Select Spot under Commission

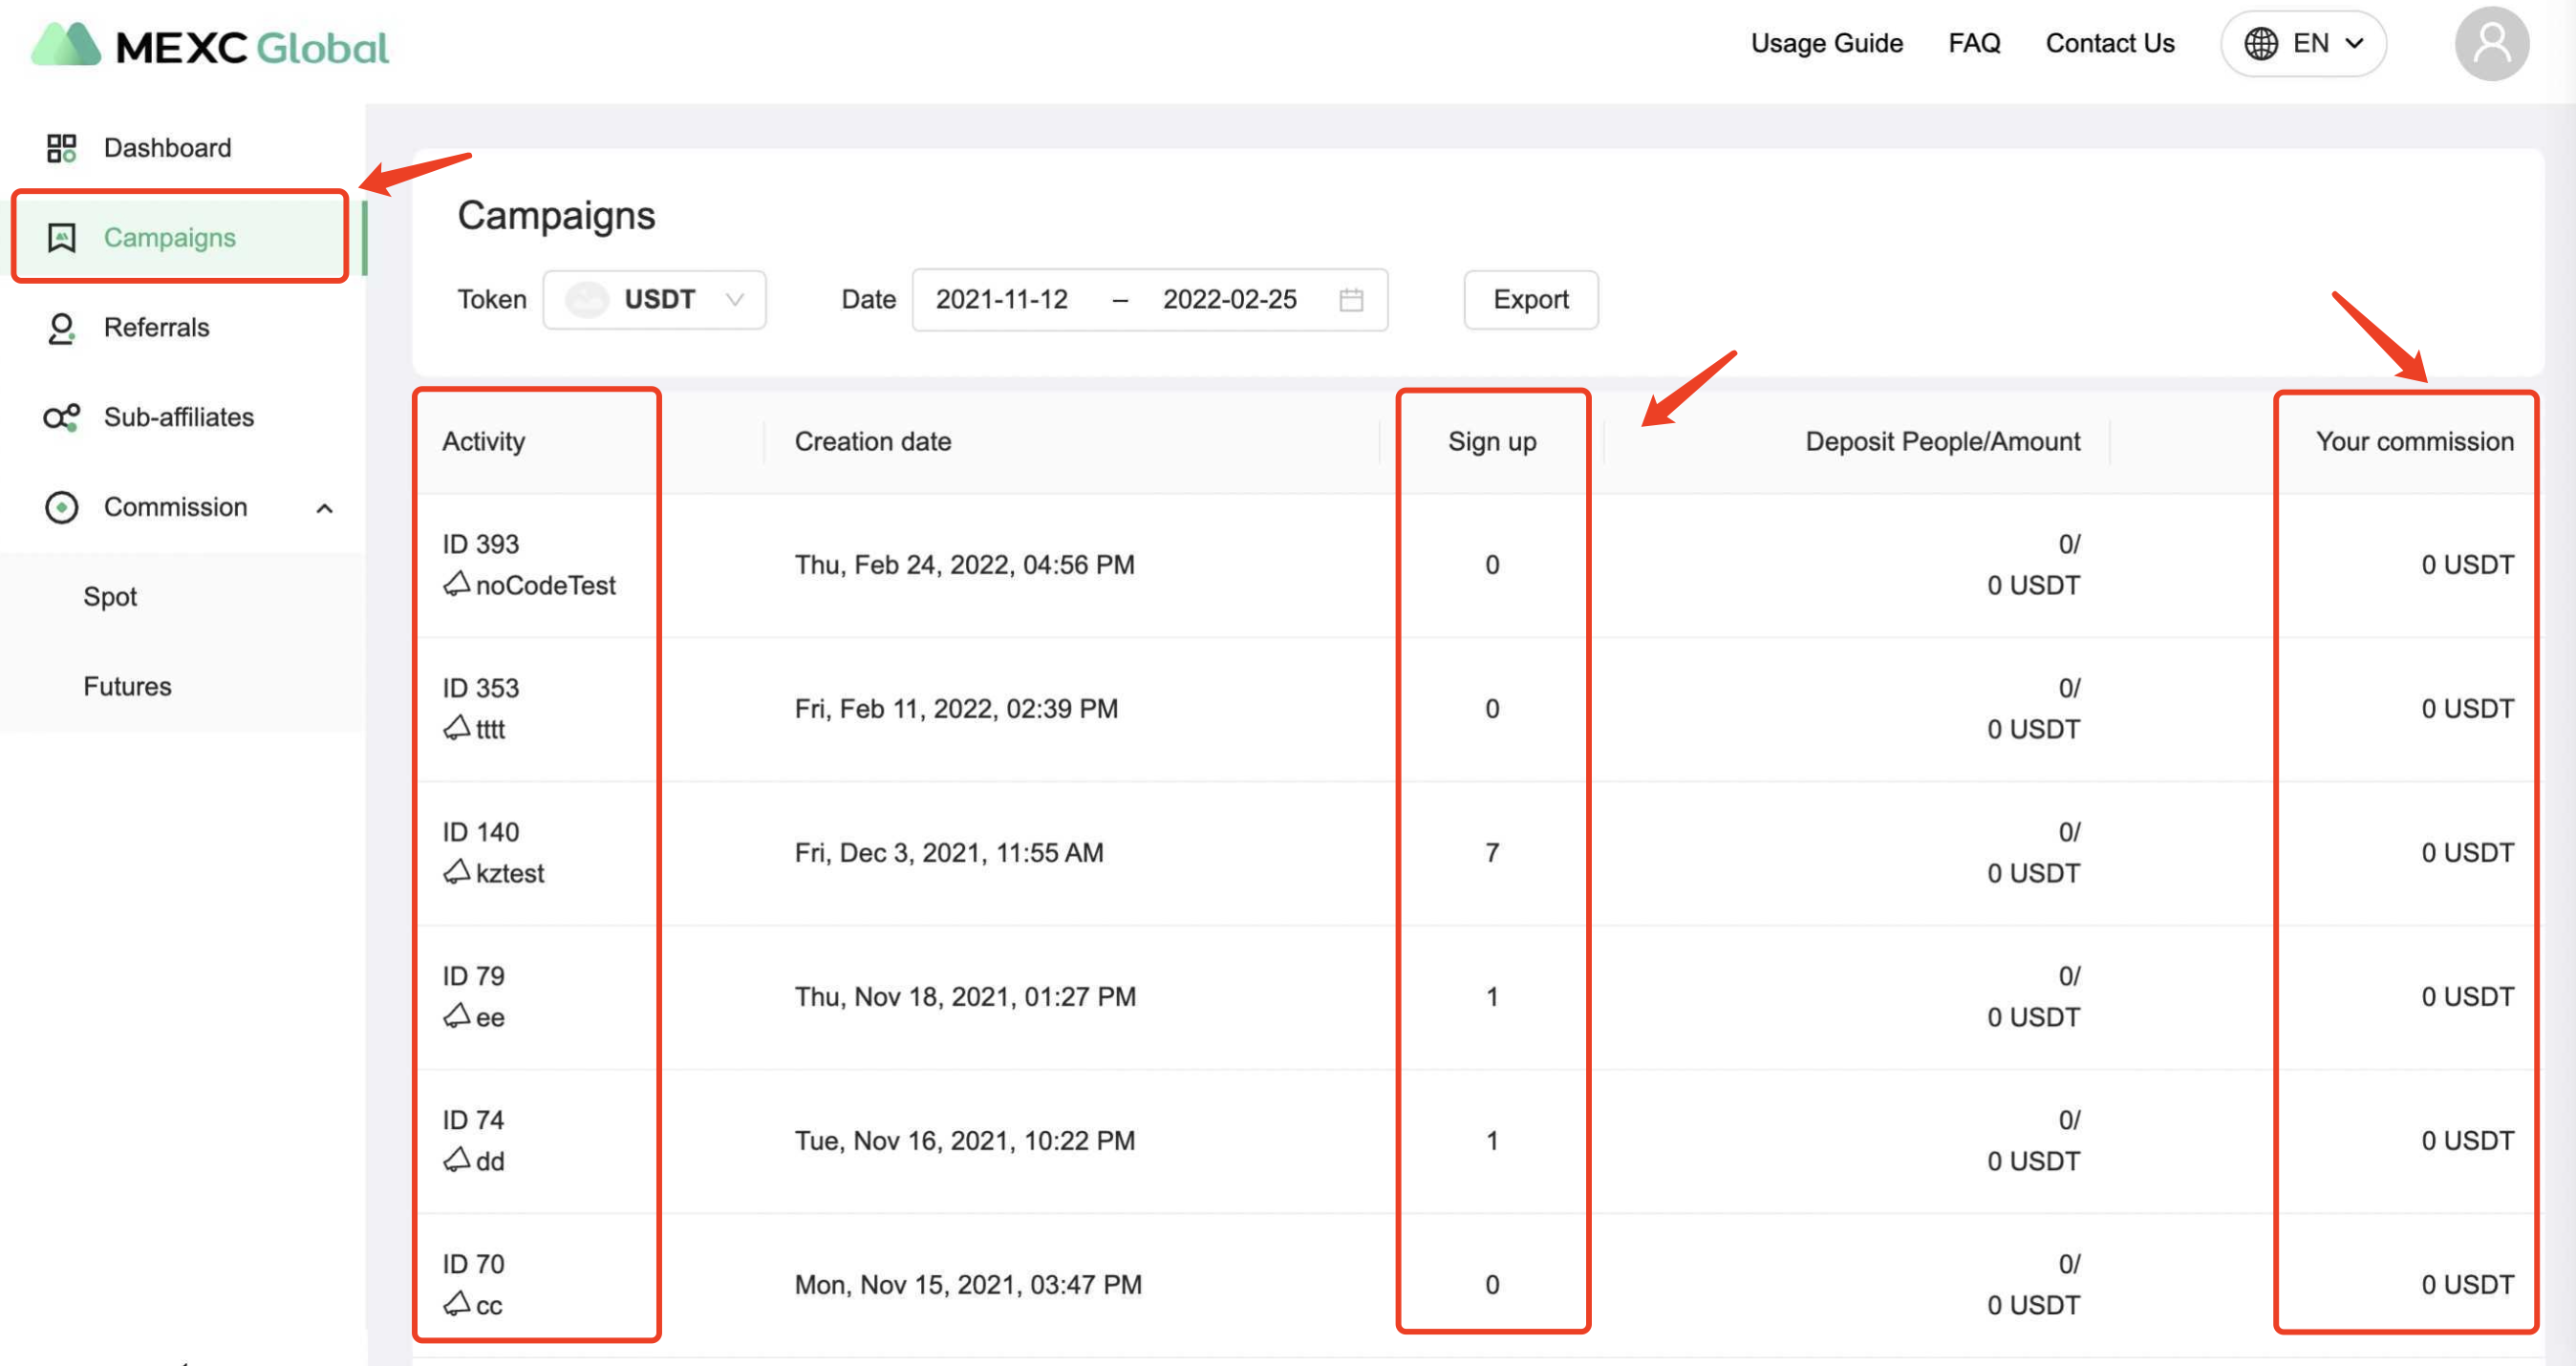pyautogui.click(x=110, y=597)
